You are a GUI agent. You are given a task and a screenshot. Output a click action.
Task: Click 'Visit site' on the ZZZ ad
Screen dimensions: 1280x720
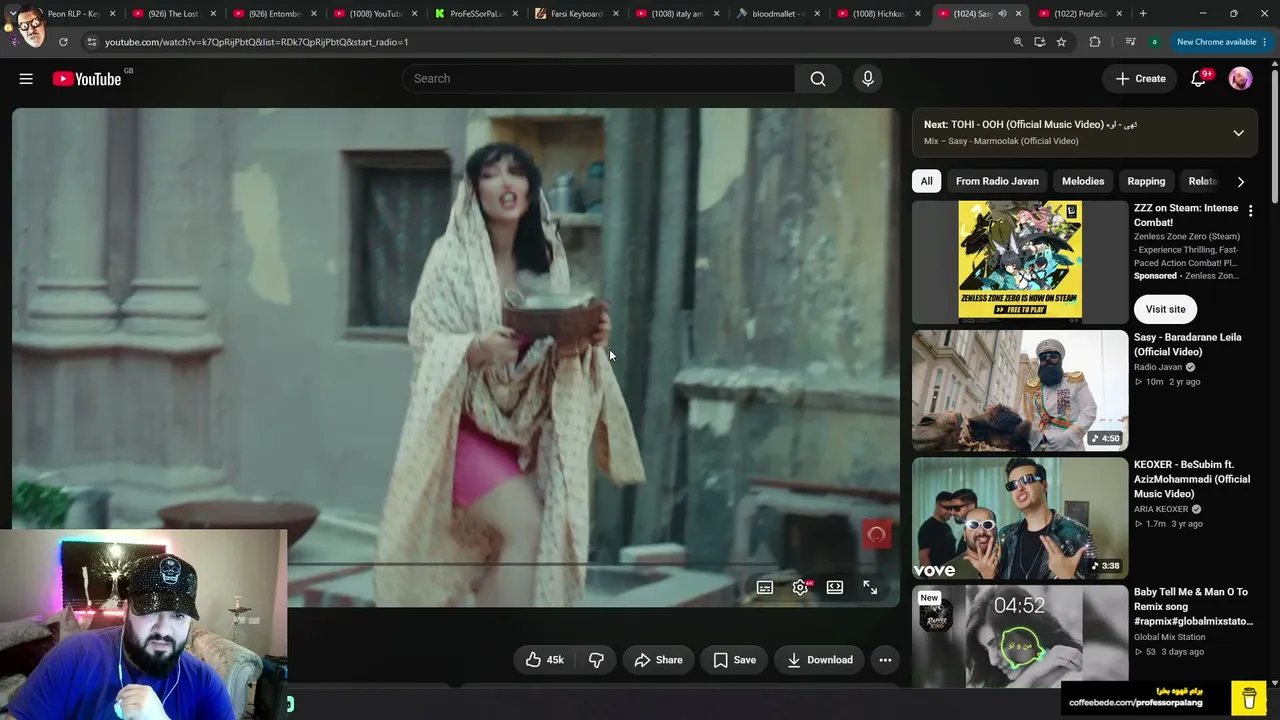(1165, 309)
